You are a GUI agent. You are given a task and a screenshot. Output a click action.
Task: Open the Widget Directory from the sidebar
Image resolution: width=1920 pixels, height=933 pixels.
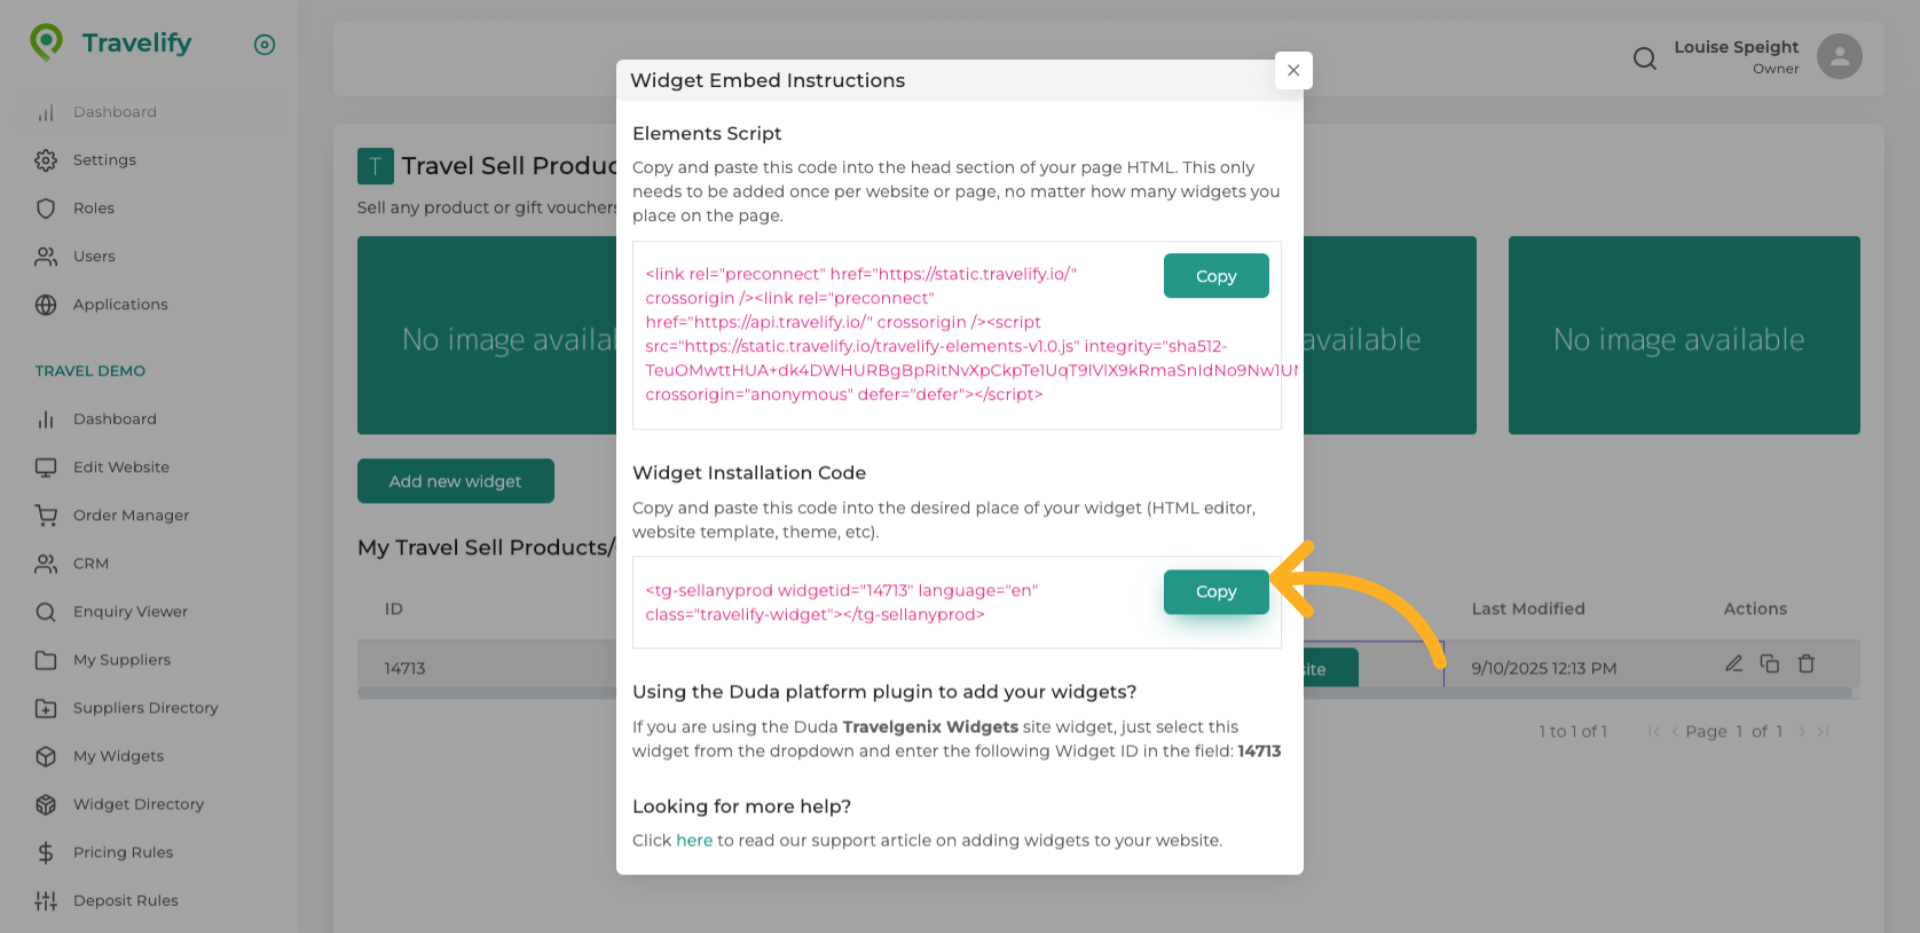click(140, 804)
